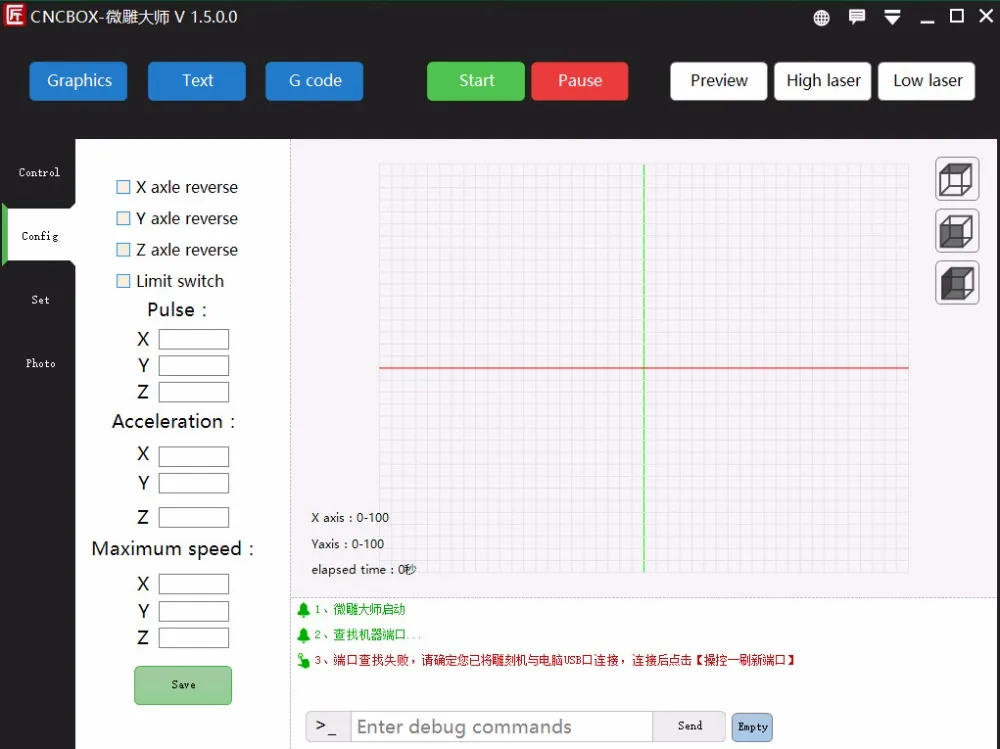Screen dimensions: 1000x749
Task: Turn on High laser
Action: tap(823, 81)
